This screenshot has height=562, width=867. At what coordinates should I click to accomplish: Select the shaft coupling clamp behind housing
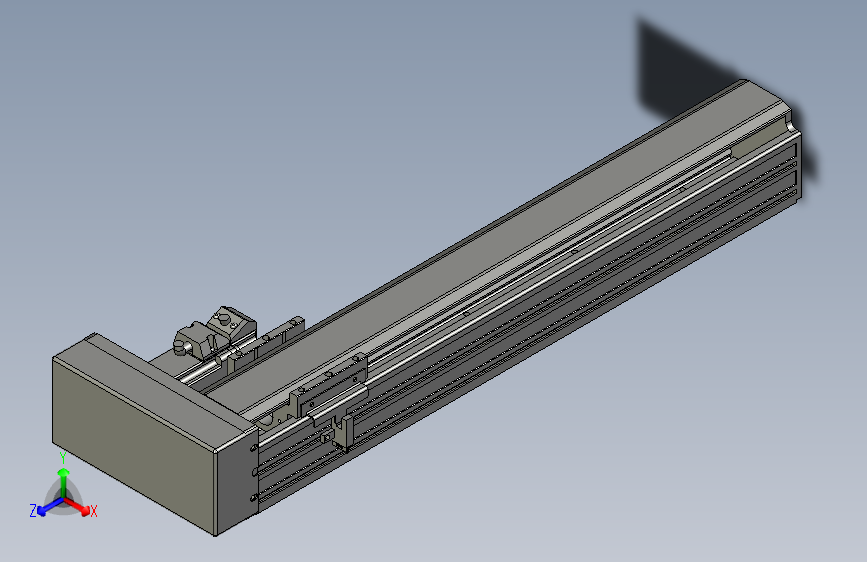pyautogui.click(x=215, y=332)
